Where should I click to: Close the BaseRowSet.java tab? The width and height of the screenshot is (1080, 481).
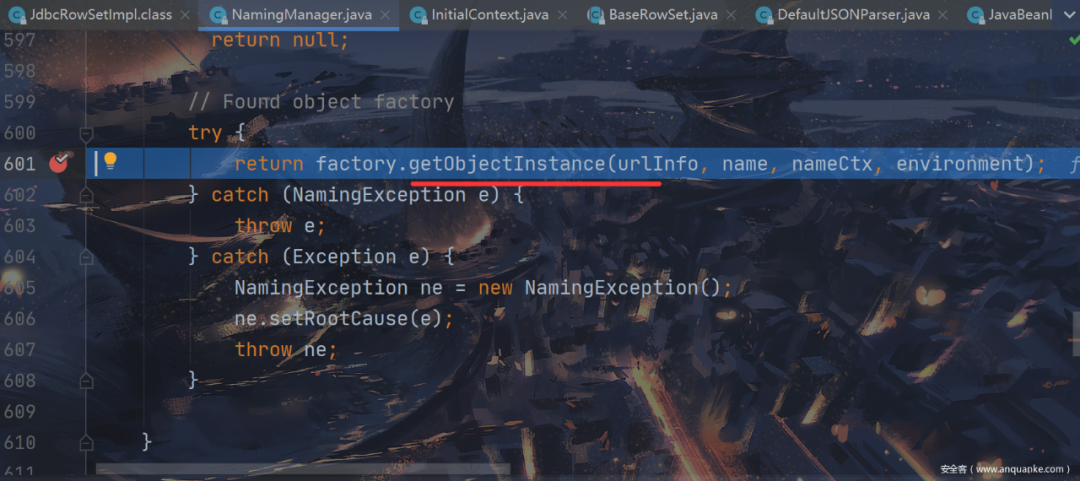tap(732, 14)
